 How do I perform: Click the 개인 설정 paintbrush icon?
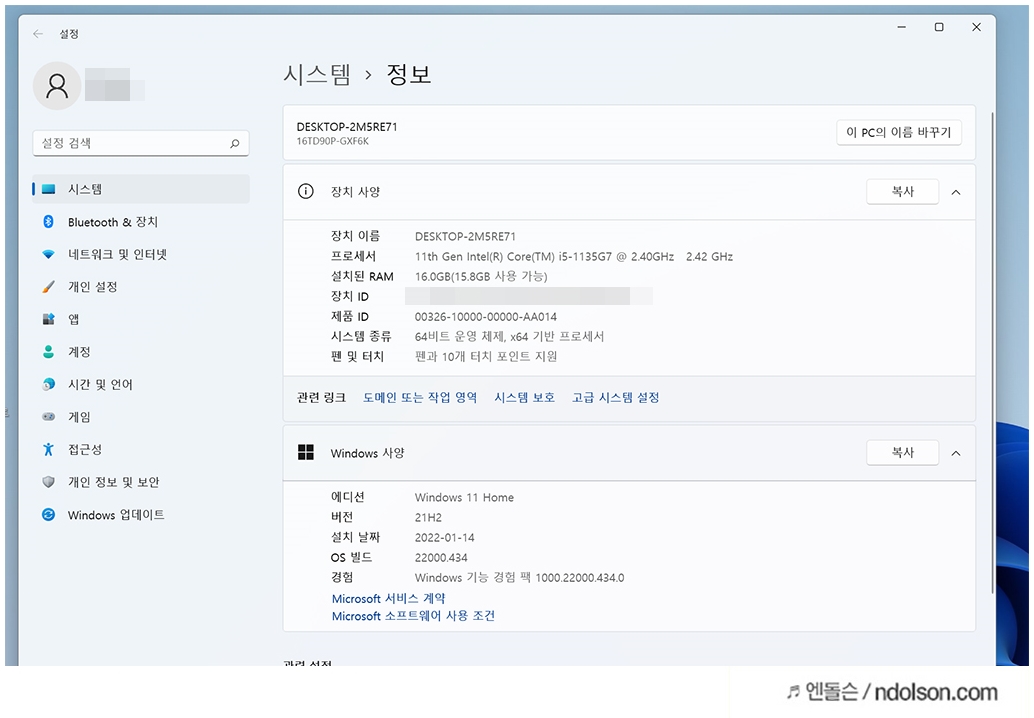pyautogui.click(x=48, y=287)
